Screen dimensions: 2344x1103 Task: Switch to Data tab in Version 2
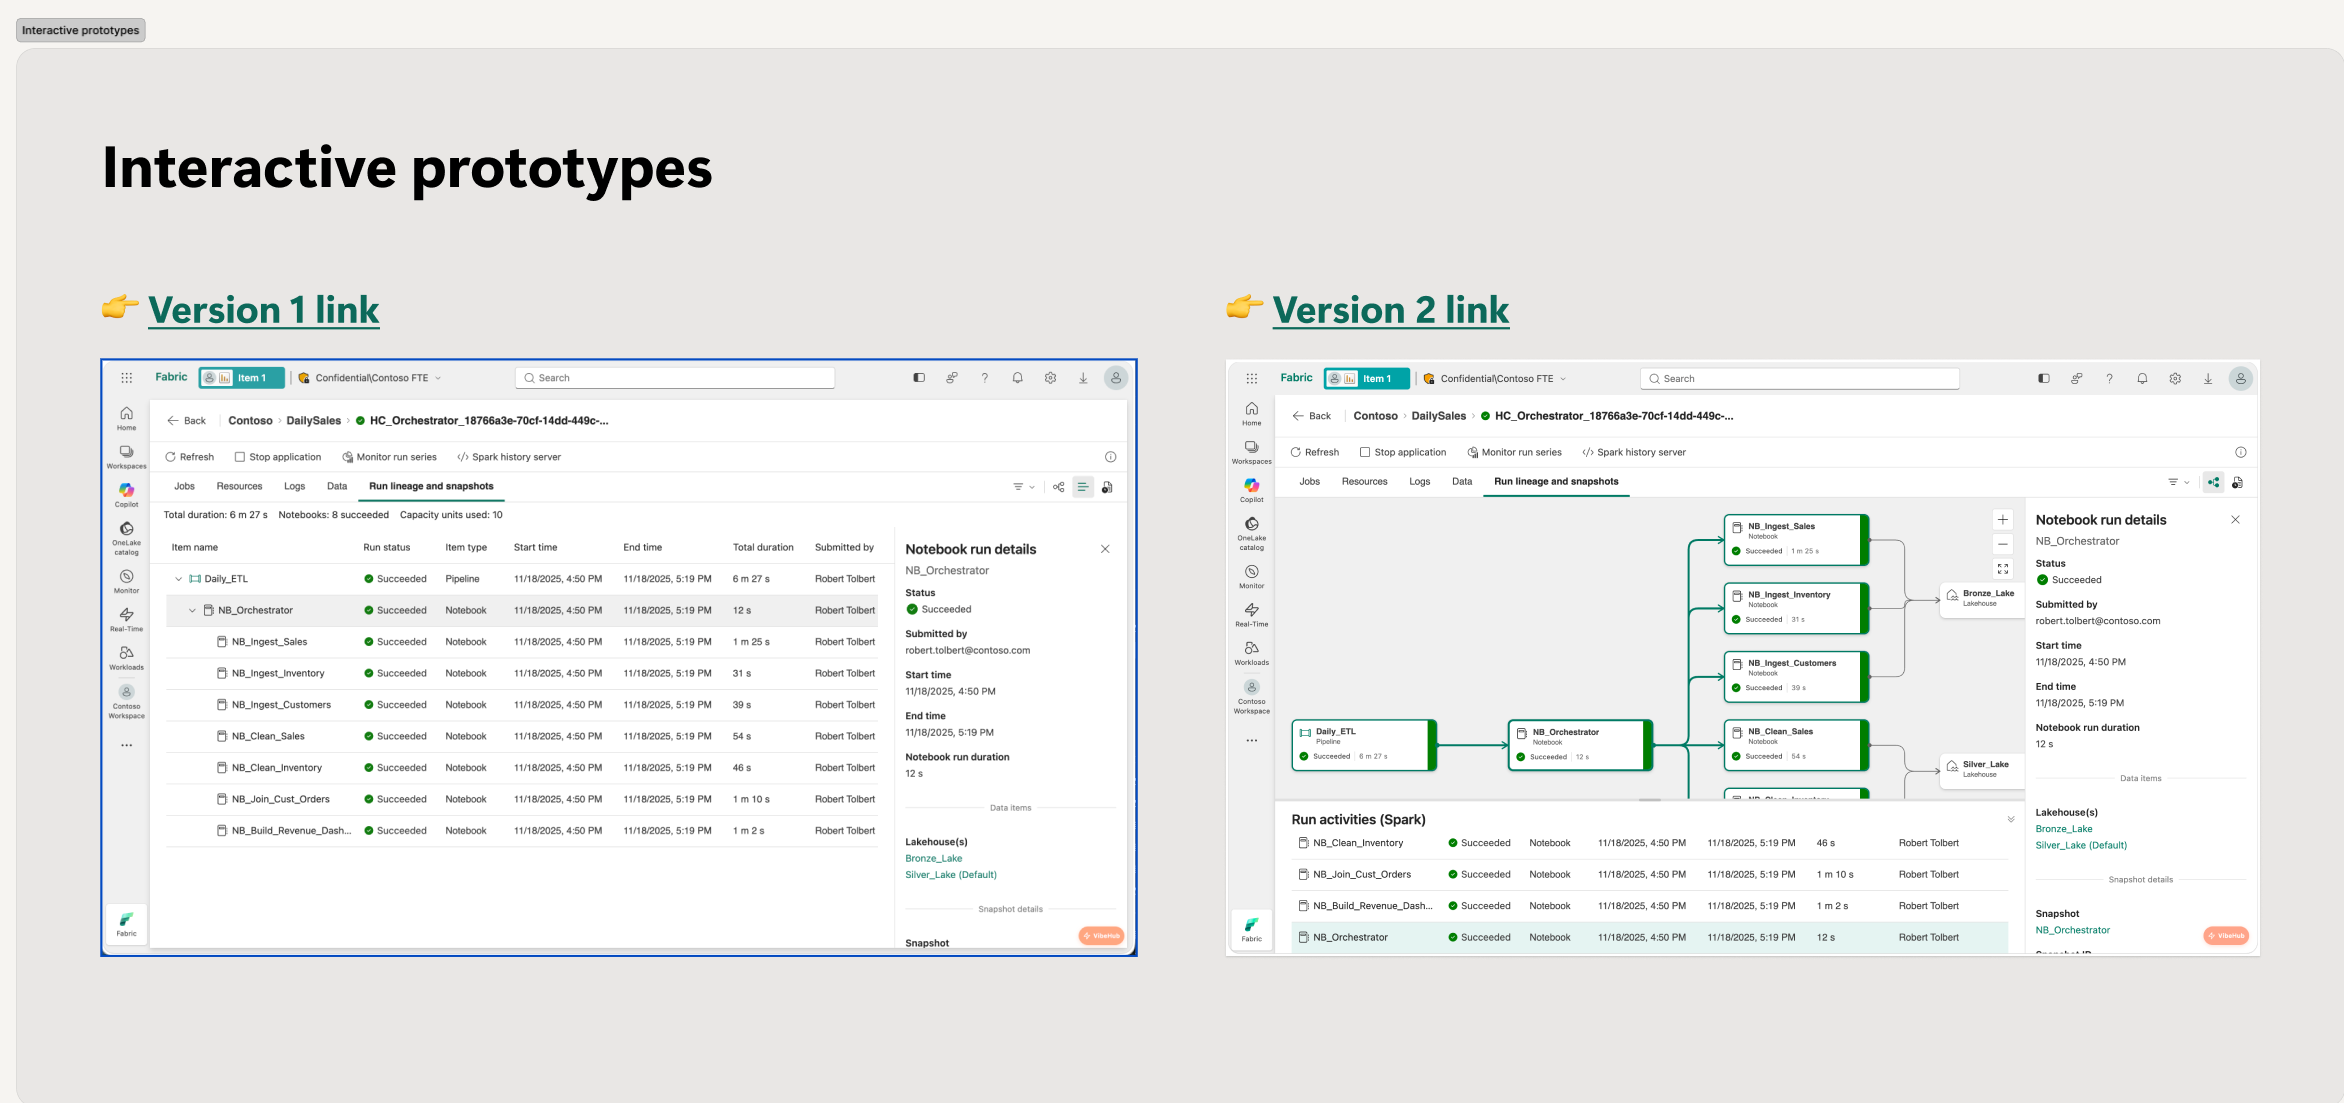1462,481
